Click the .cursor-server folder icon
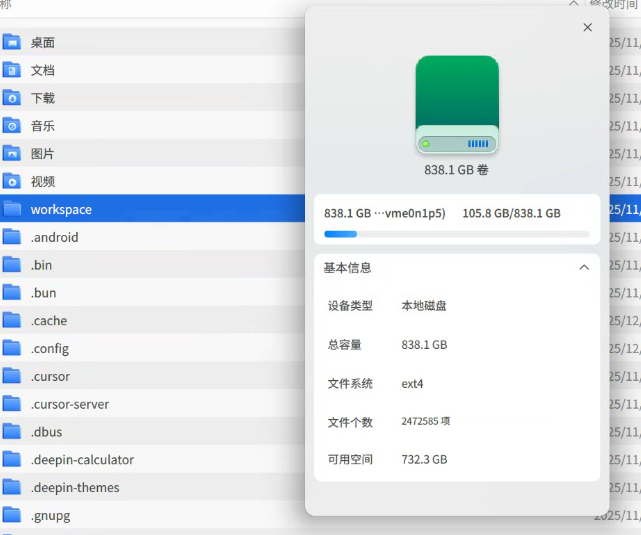 pos(11,403)
